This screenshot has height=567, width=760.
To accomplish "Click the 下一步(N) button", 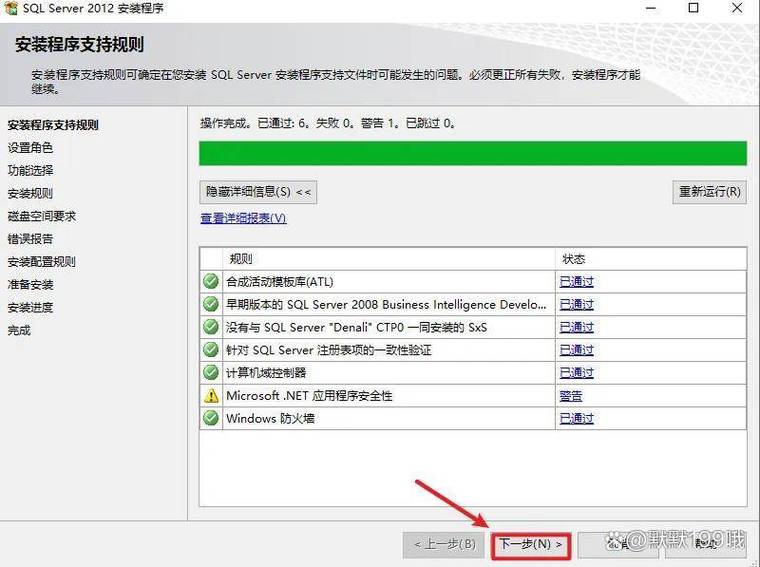I will [x=531, y=545].
